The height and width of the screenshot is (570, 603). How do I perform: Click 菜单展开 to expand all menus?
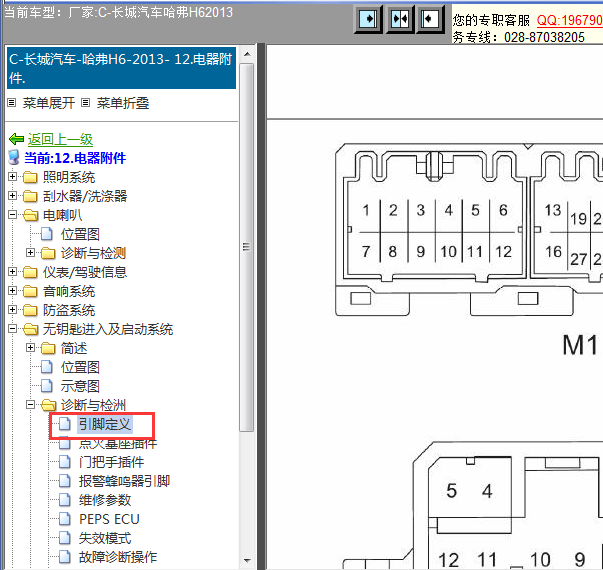[49, 103]
